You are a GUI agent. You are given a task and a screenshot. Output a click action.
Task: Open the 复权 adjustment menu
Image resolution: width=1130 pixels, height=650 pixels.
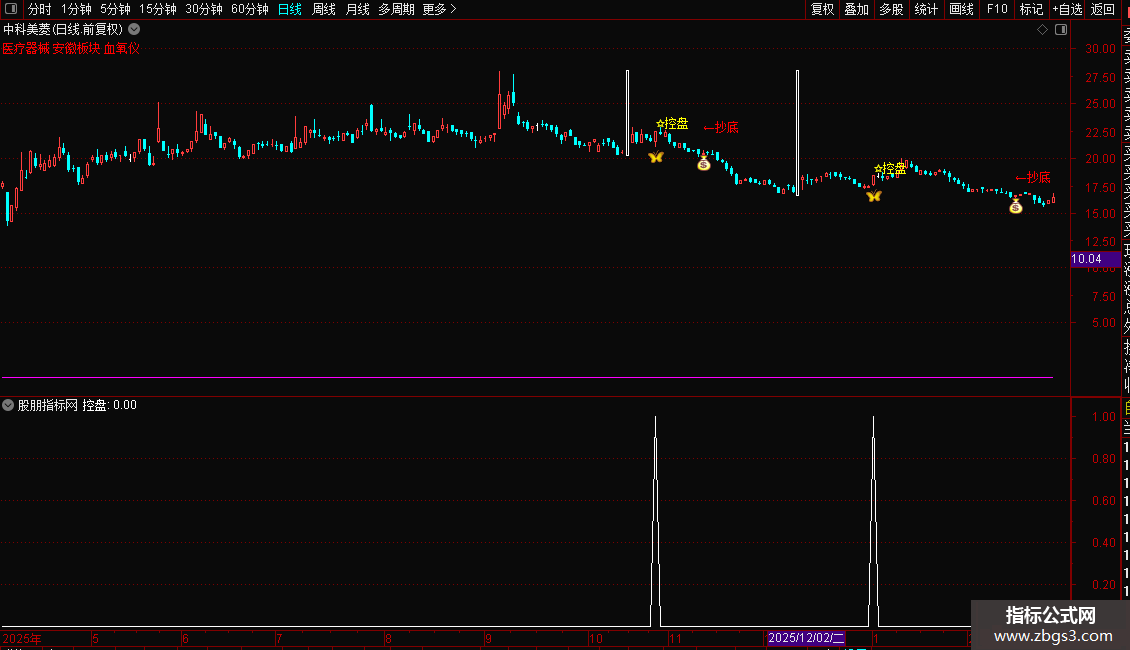(x=822, y=9)
